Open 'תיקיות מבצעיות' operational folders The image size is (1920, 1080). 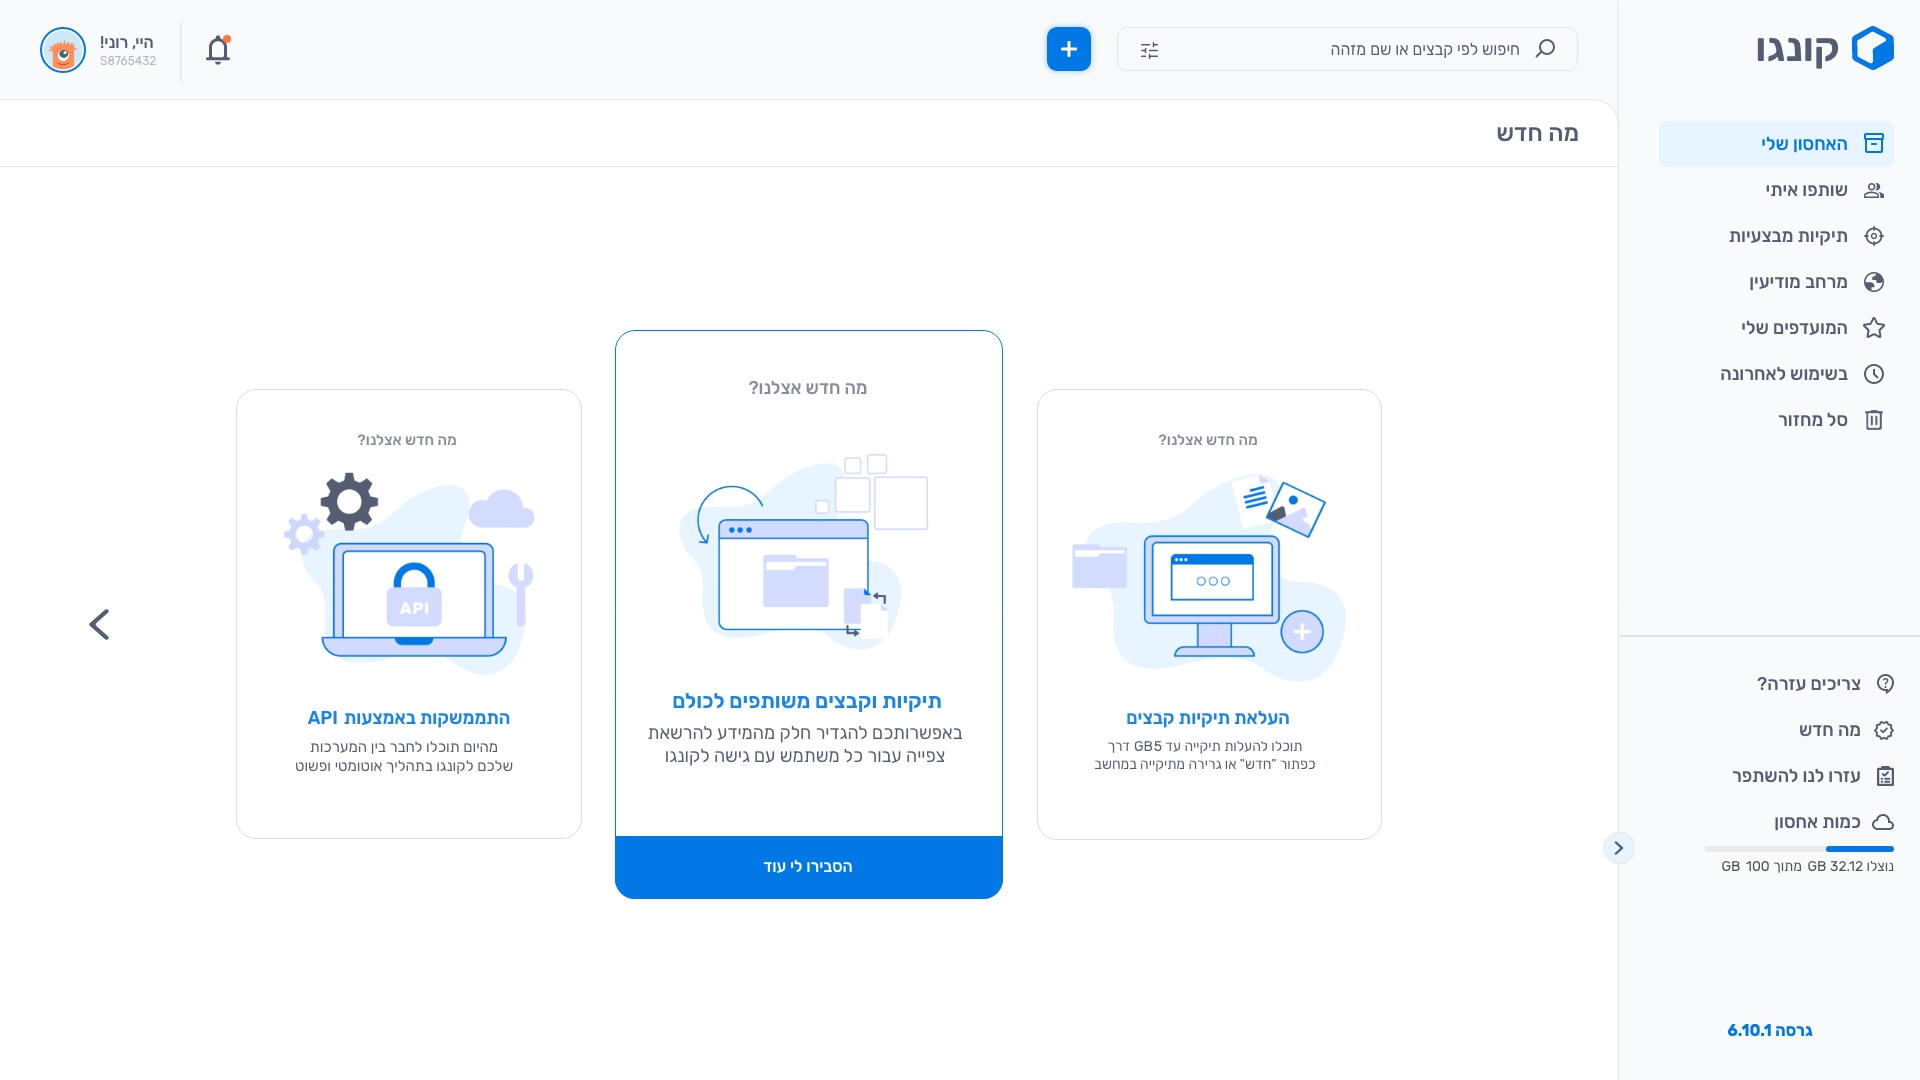pos(1787,236)
